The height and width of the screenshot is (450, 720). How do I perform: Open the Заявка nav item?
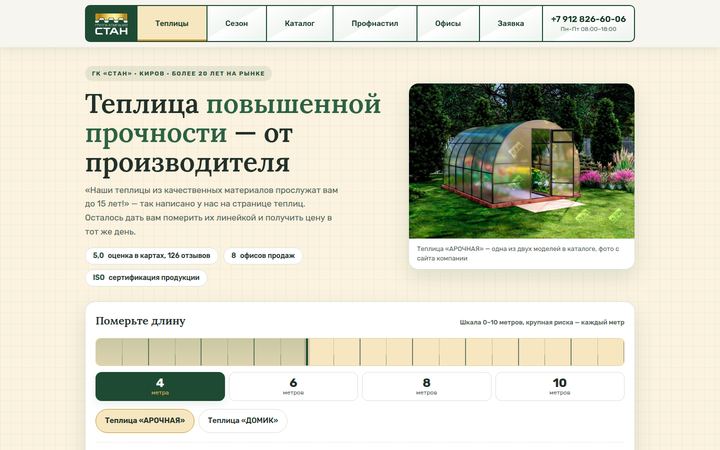point(511,23)
